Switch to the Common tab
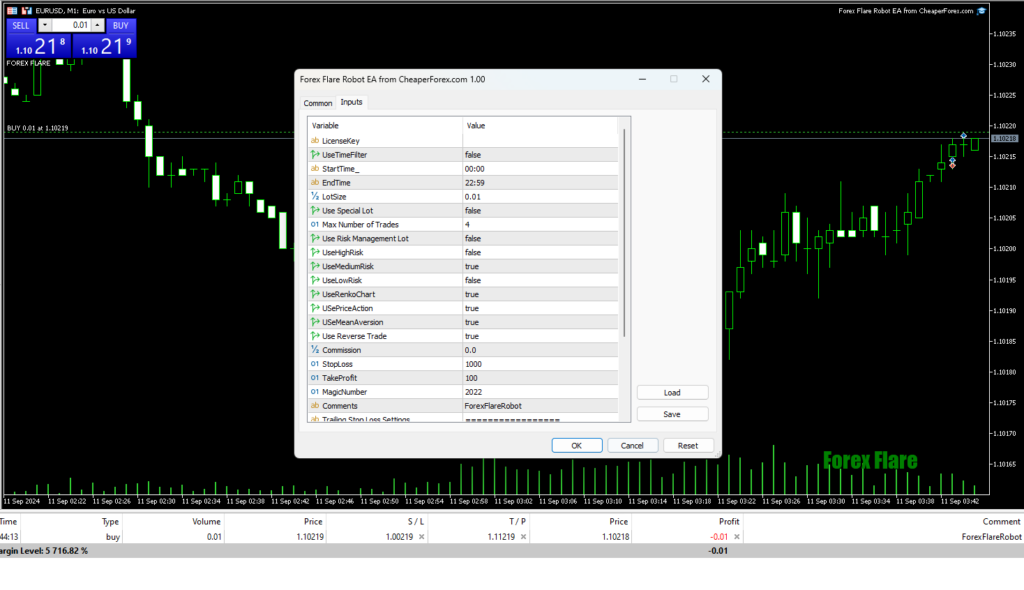 point(317,102)
